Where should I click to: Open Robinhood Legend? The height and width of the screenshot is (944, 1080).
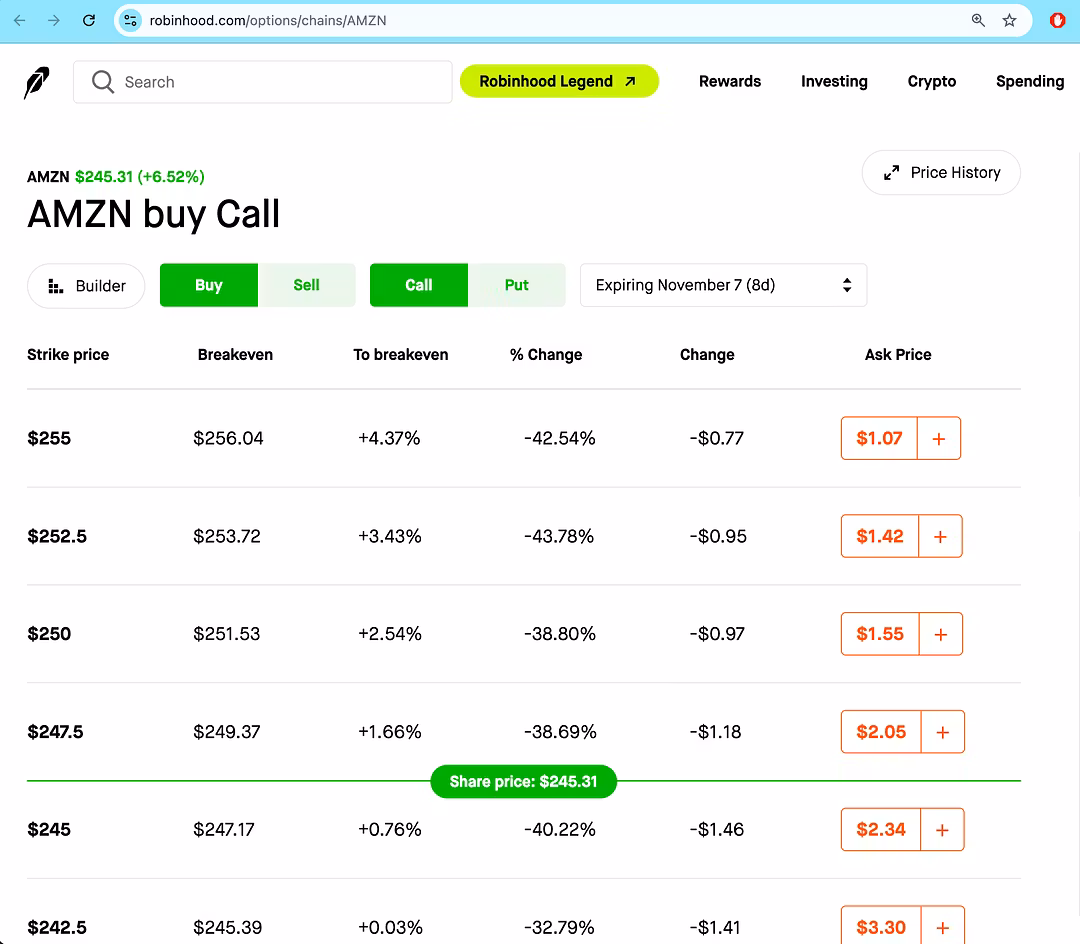point(559,82)
